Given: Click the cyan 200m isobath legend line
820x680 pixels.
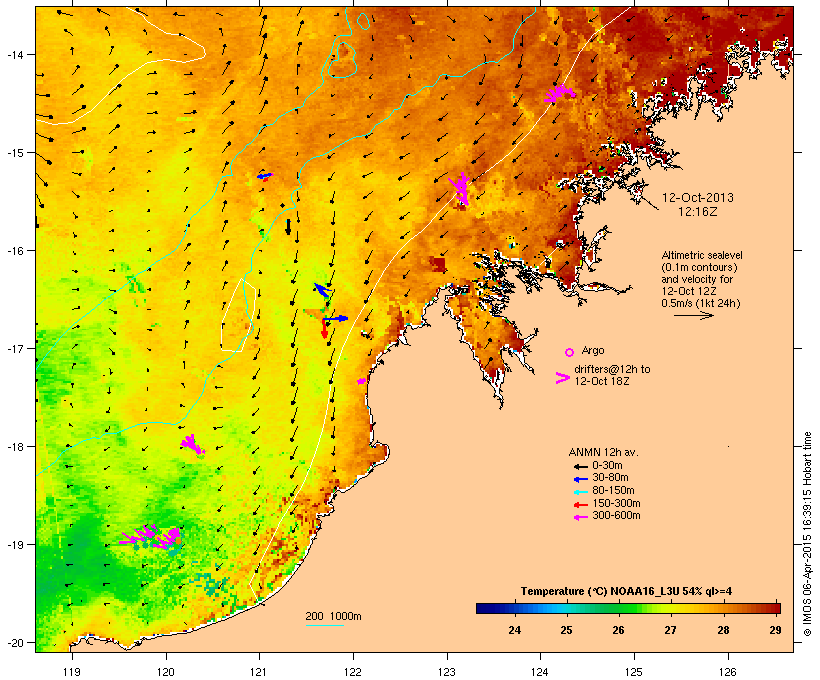Looking at the screenshot, I should coord(324,625).
